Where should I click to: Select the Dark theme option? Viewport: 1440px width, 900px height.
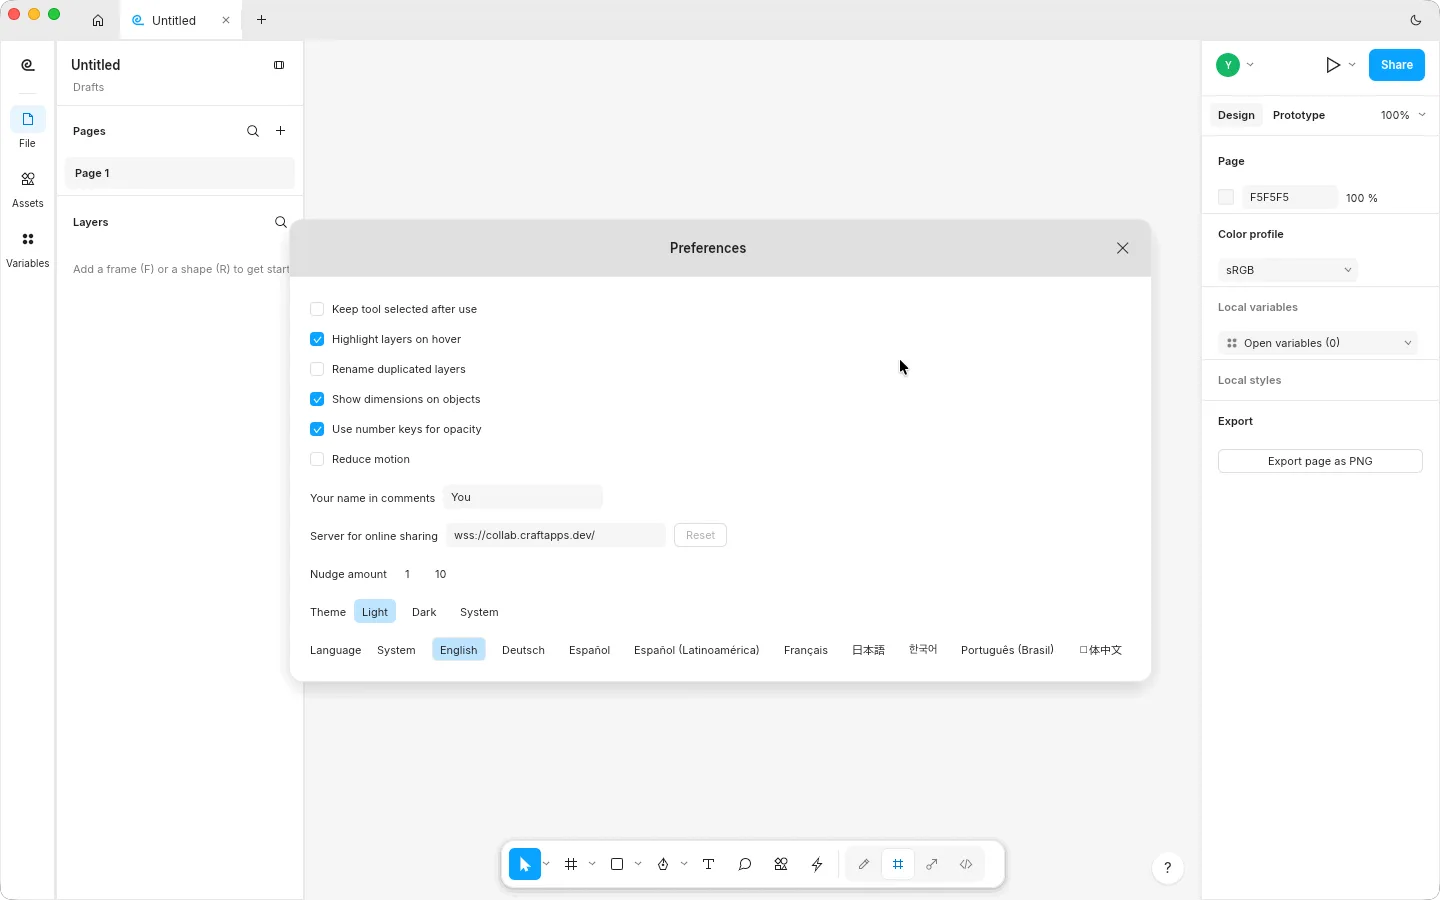424,612
